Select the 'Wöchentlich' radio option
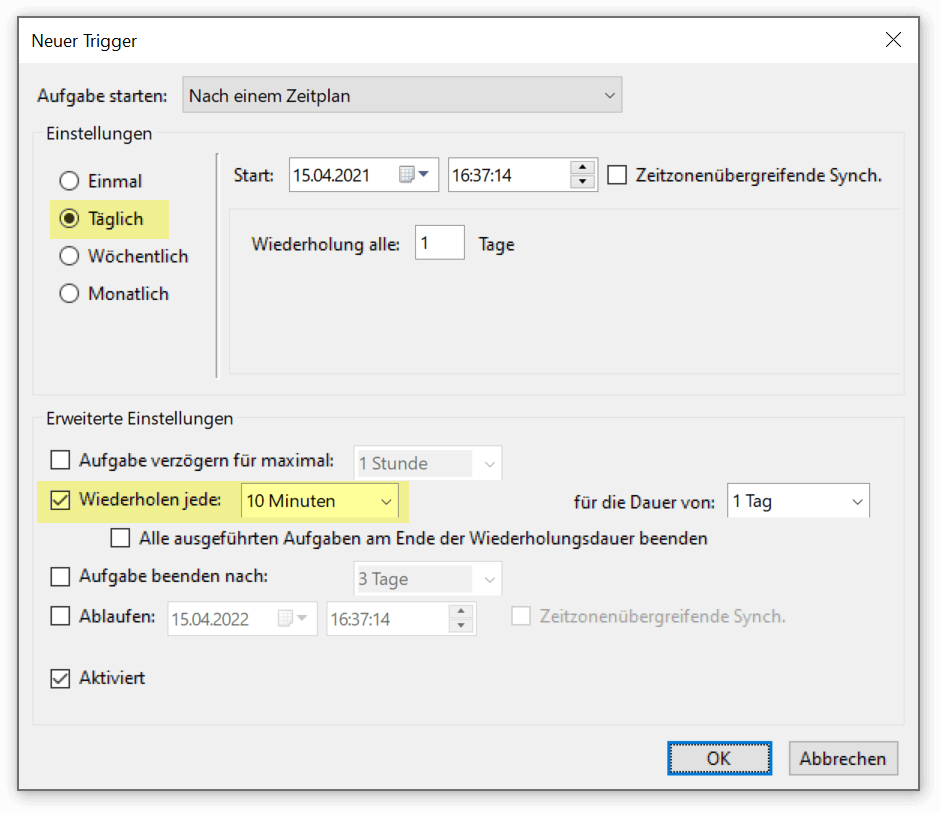This screenshot has height=813, width=940. pos(68,256)
